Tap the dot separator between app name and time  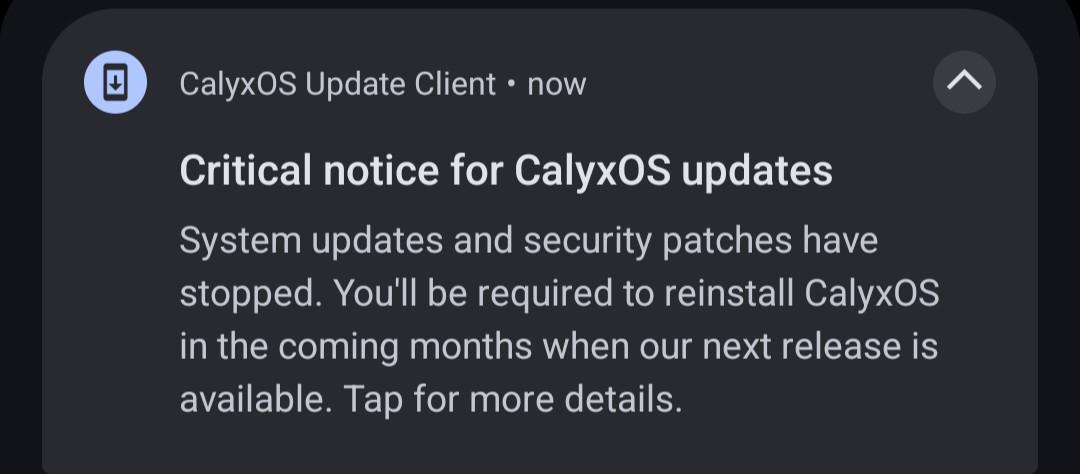point(510,84)
